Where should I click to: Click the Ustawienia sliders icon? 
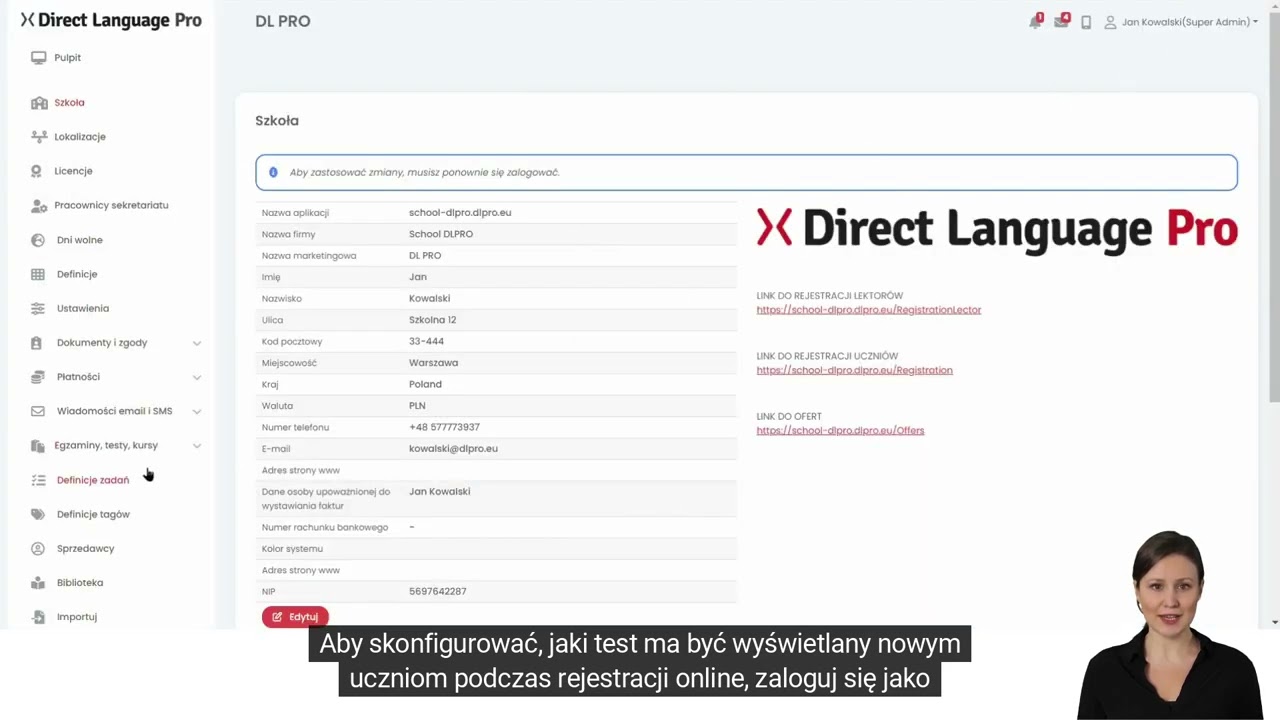pos(38,309)
